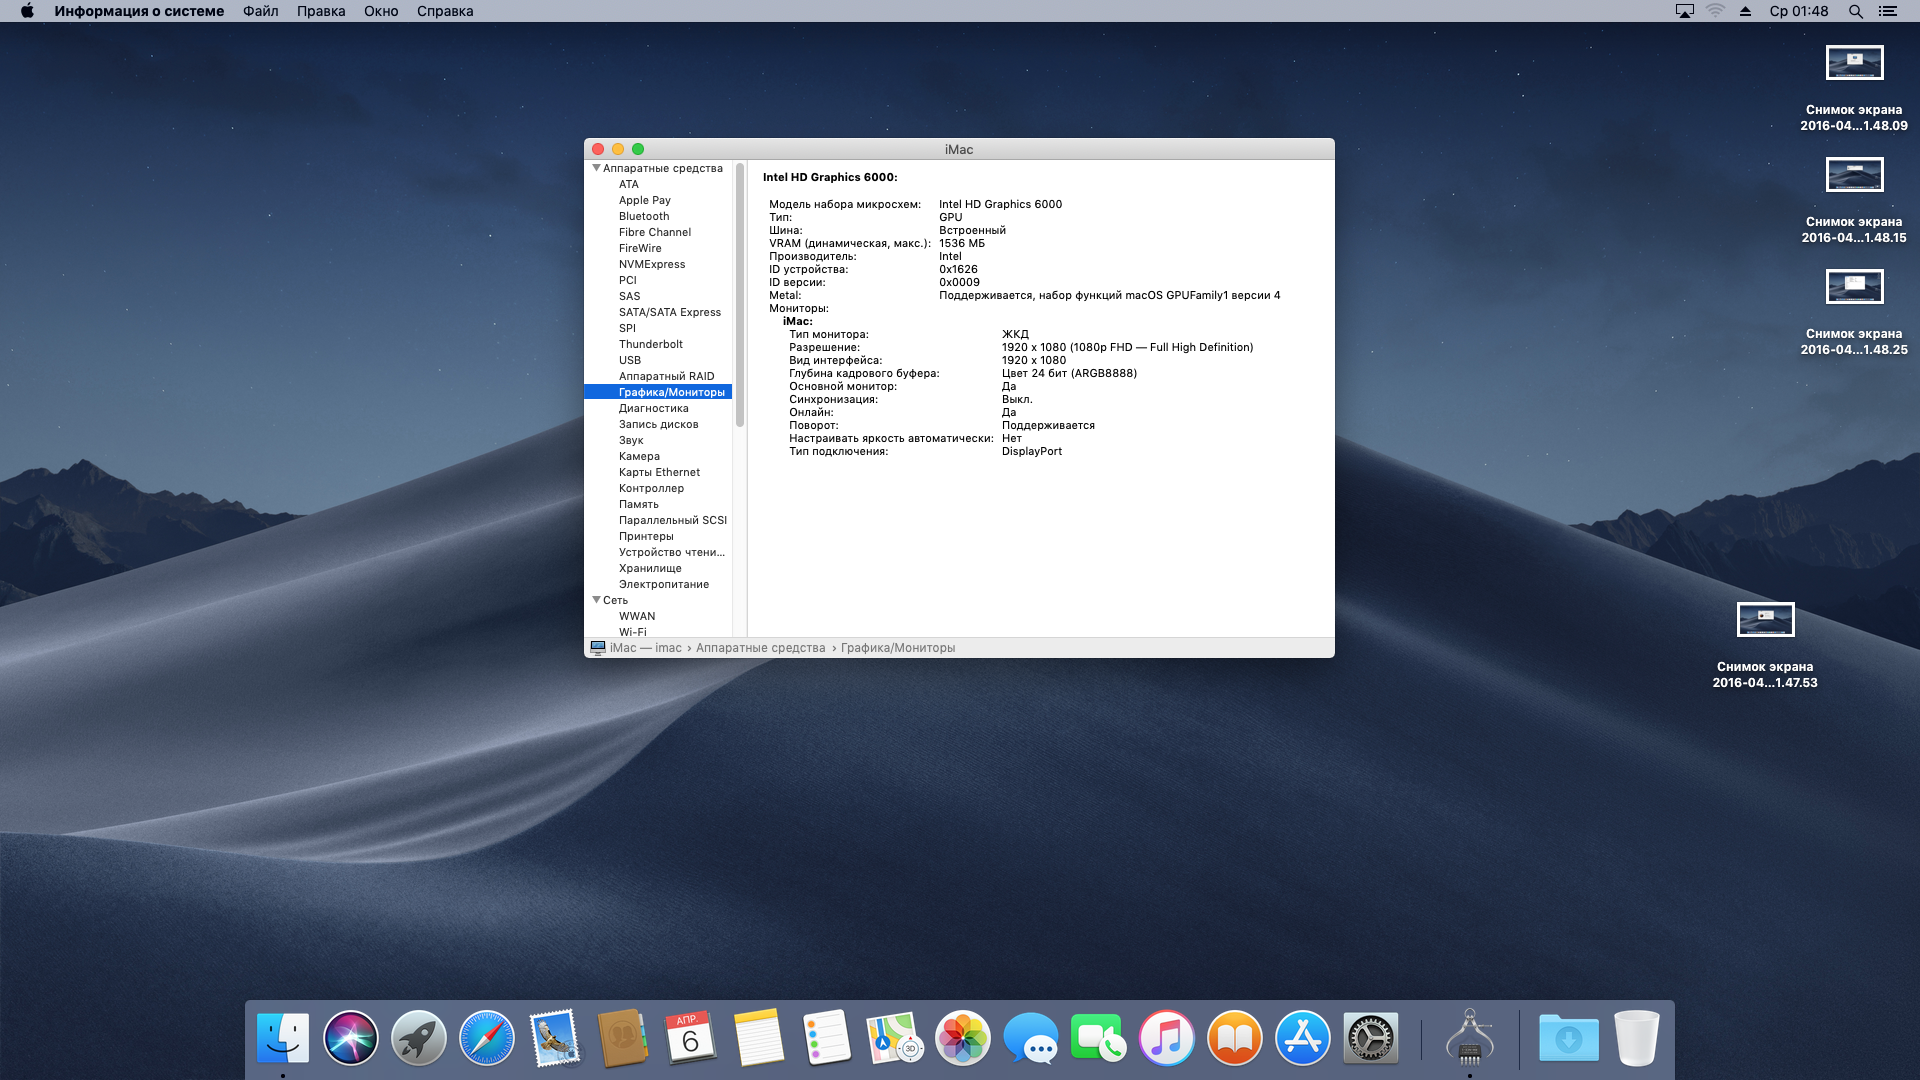Select Электропитание in sidebar

658,584
